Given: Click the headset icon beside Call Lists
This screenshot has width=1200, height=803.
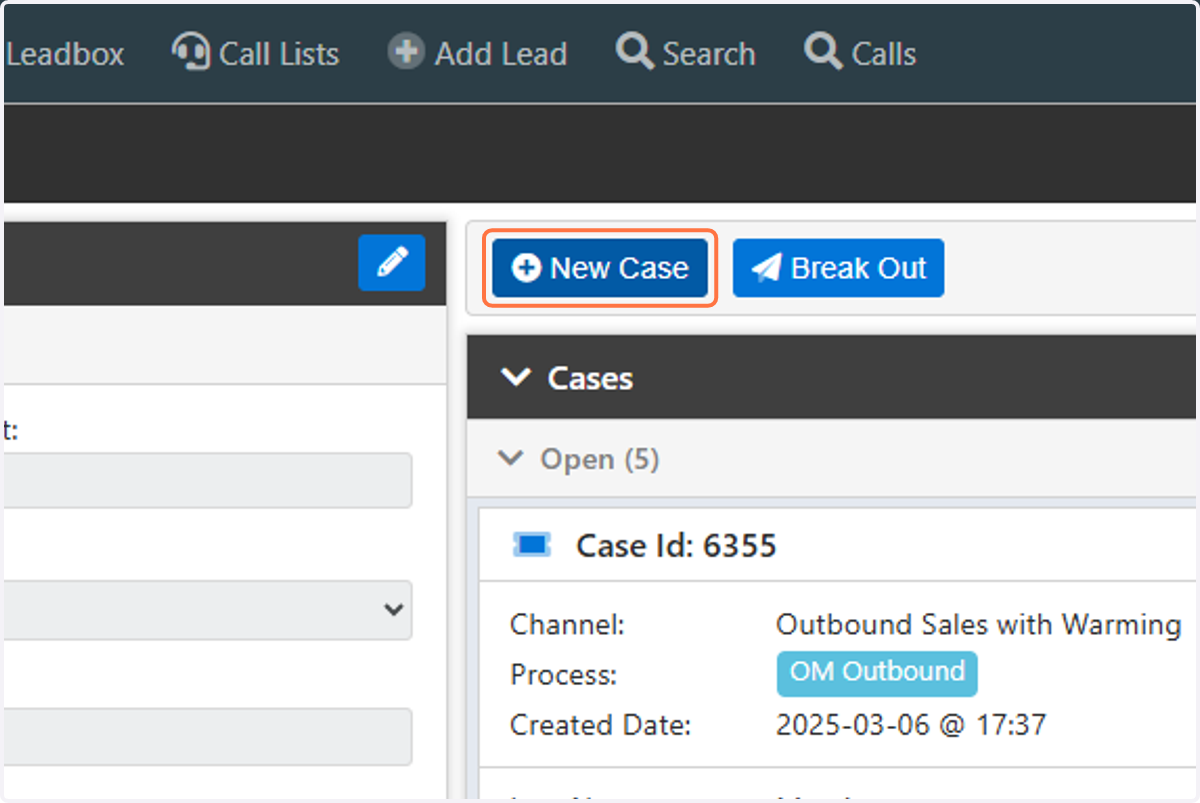Looking at the screenshot, I should click(190, 52).
